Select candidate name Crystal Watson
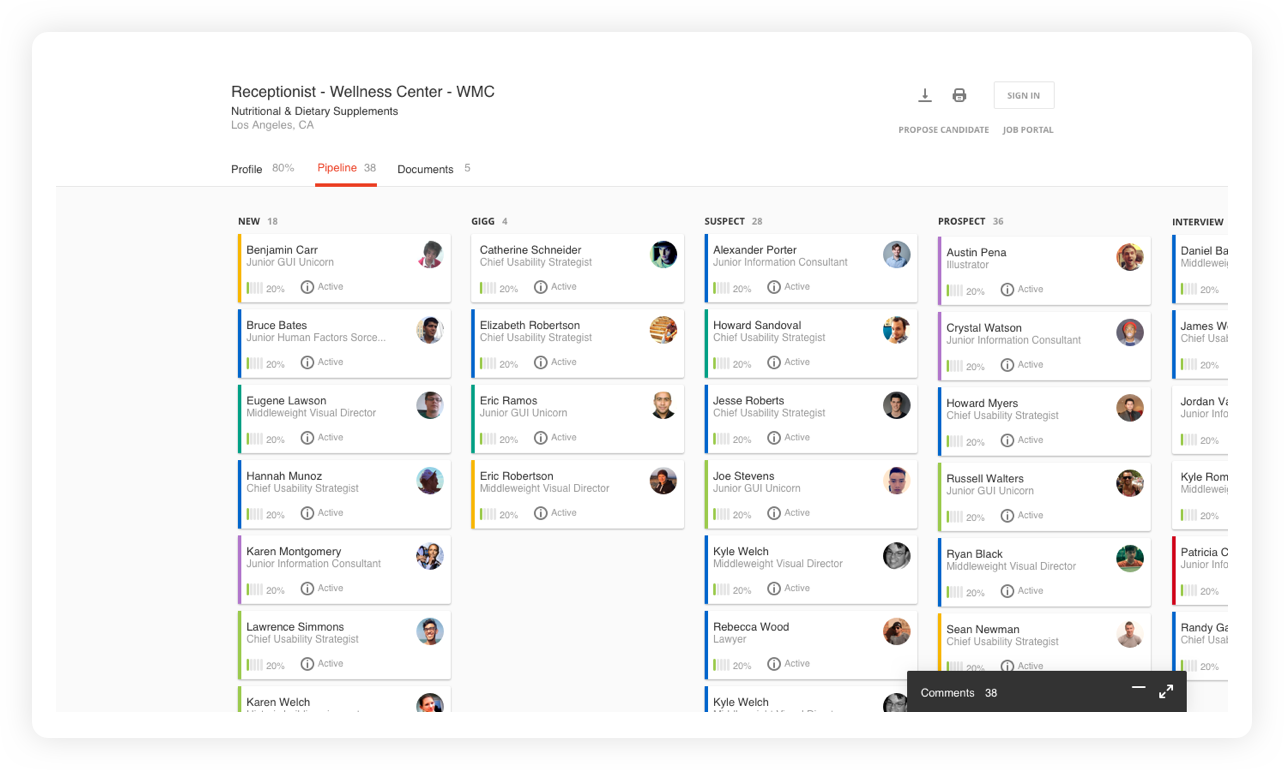1284x770 pixels. 984,328
